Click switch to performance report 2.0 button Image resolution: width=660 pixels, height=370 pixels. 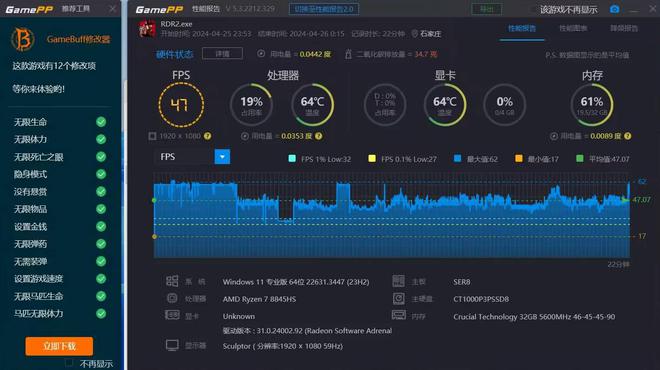click(x=324, y=9)
